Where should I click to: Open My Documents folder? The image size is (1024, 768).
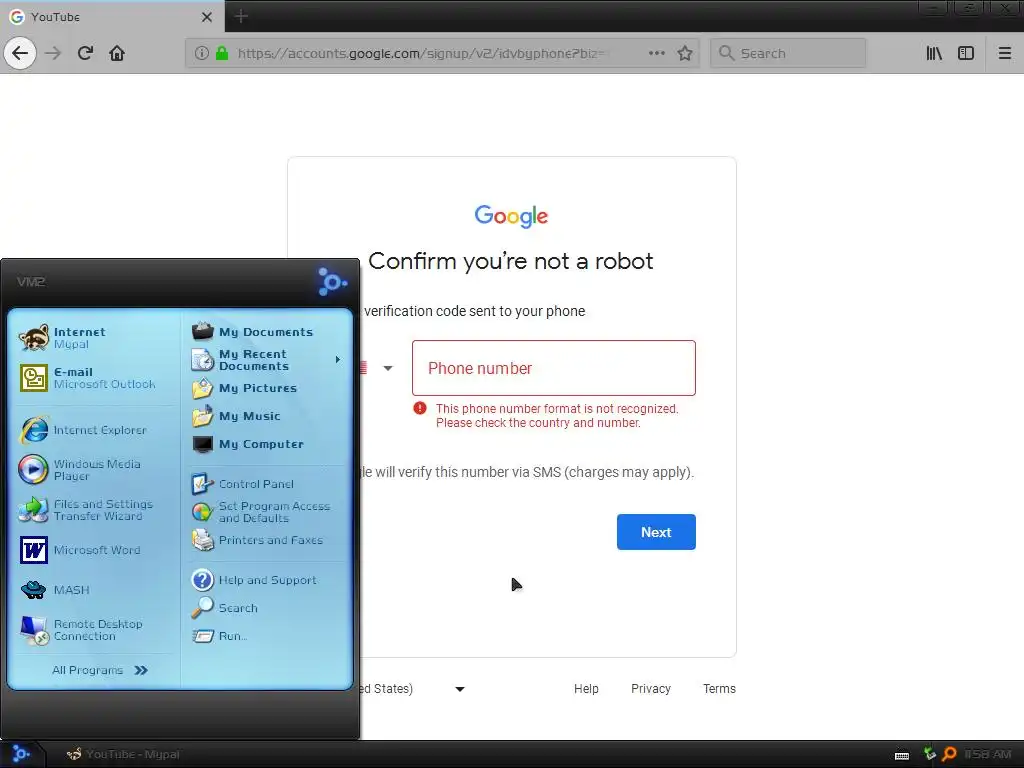(x=266, y=332)
